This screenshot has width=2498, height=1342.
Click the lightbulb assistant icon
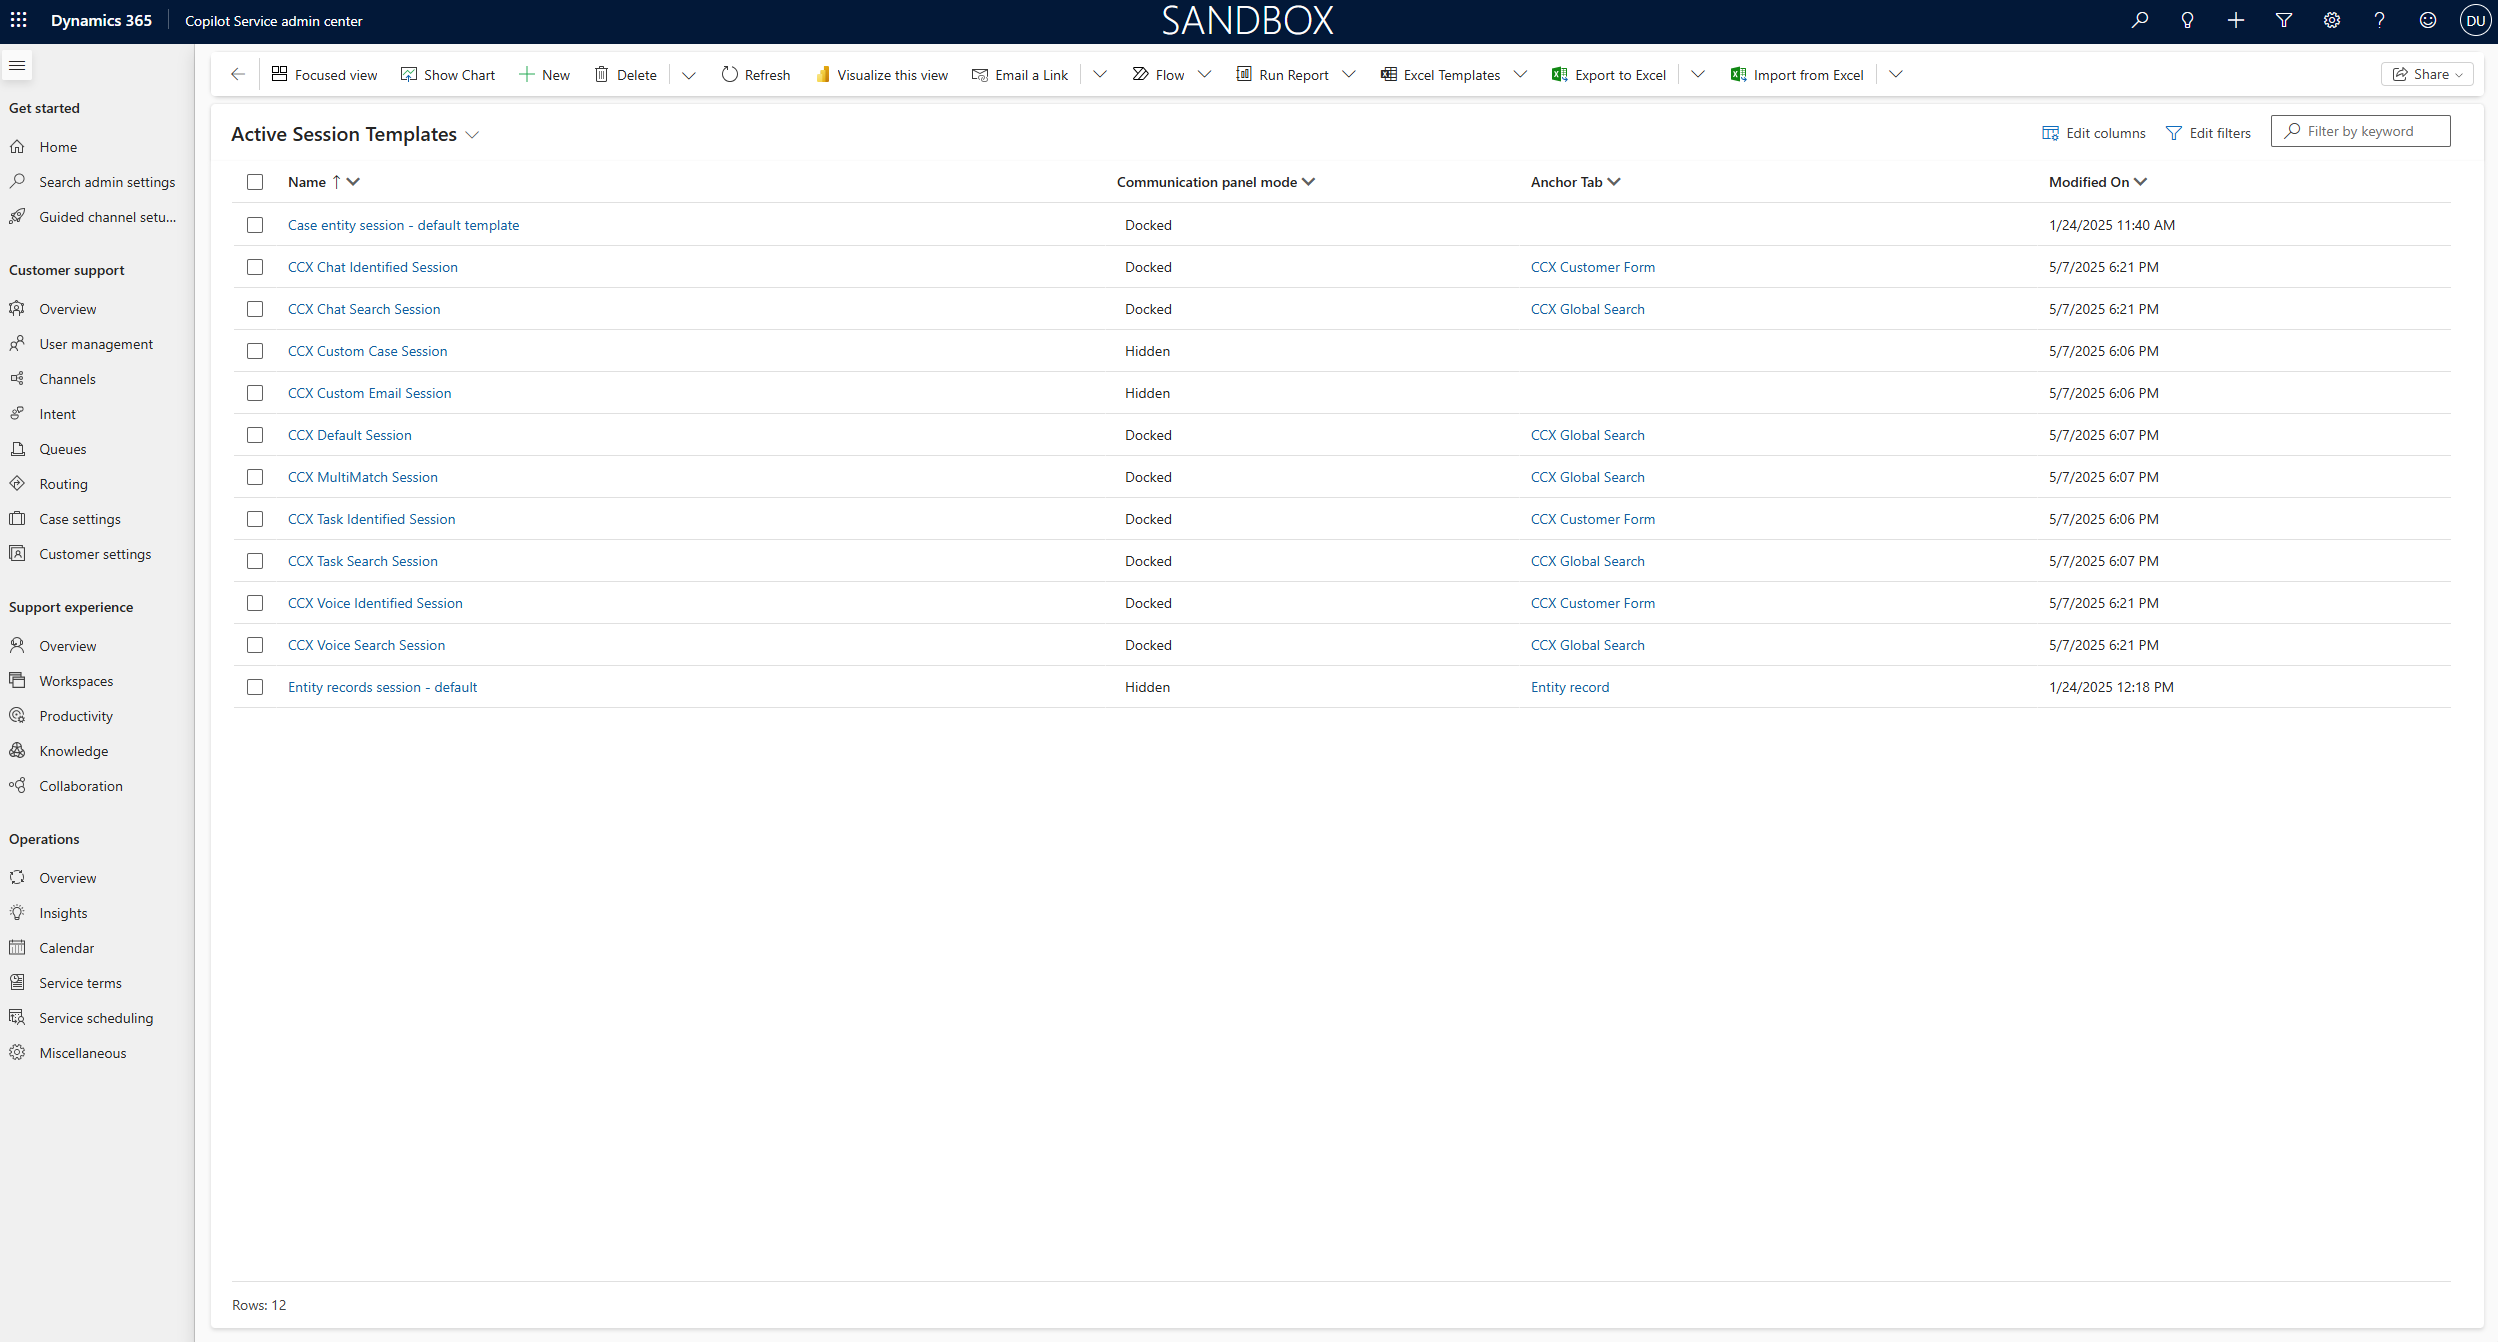2187,20
